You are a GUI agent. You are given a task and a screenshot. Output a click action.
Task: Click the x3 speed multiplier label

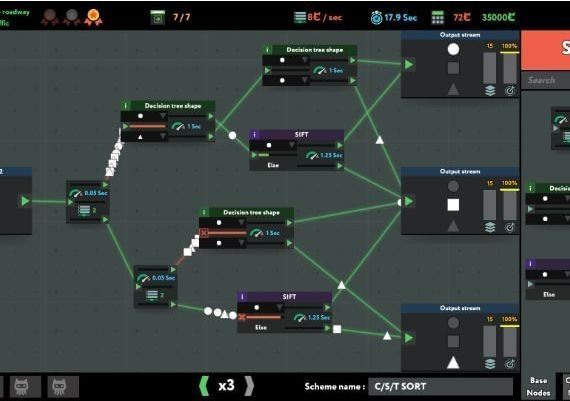point(226,386)
